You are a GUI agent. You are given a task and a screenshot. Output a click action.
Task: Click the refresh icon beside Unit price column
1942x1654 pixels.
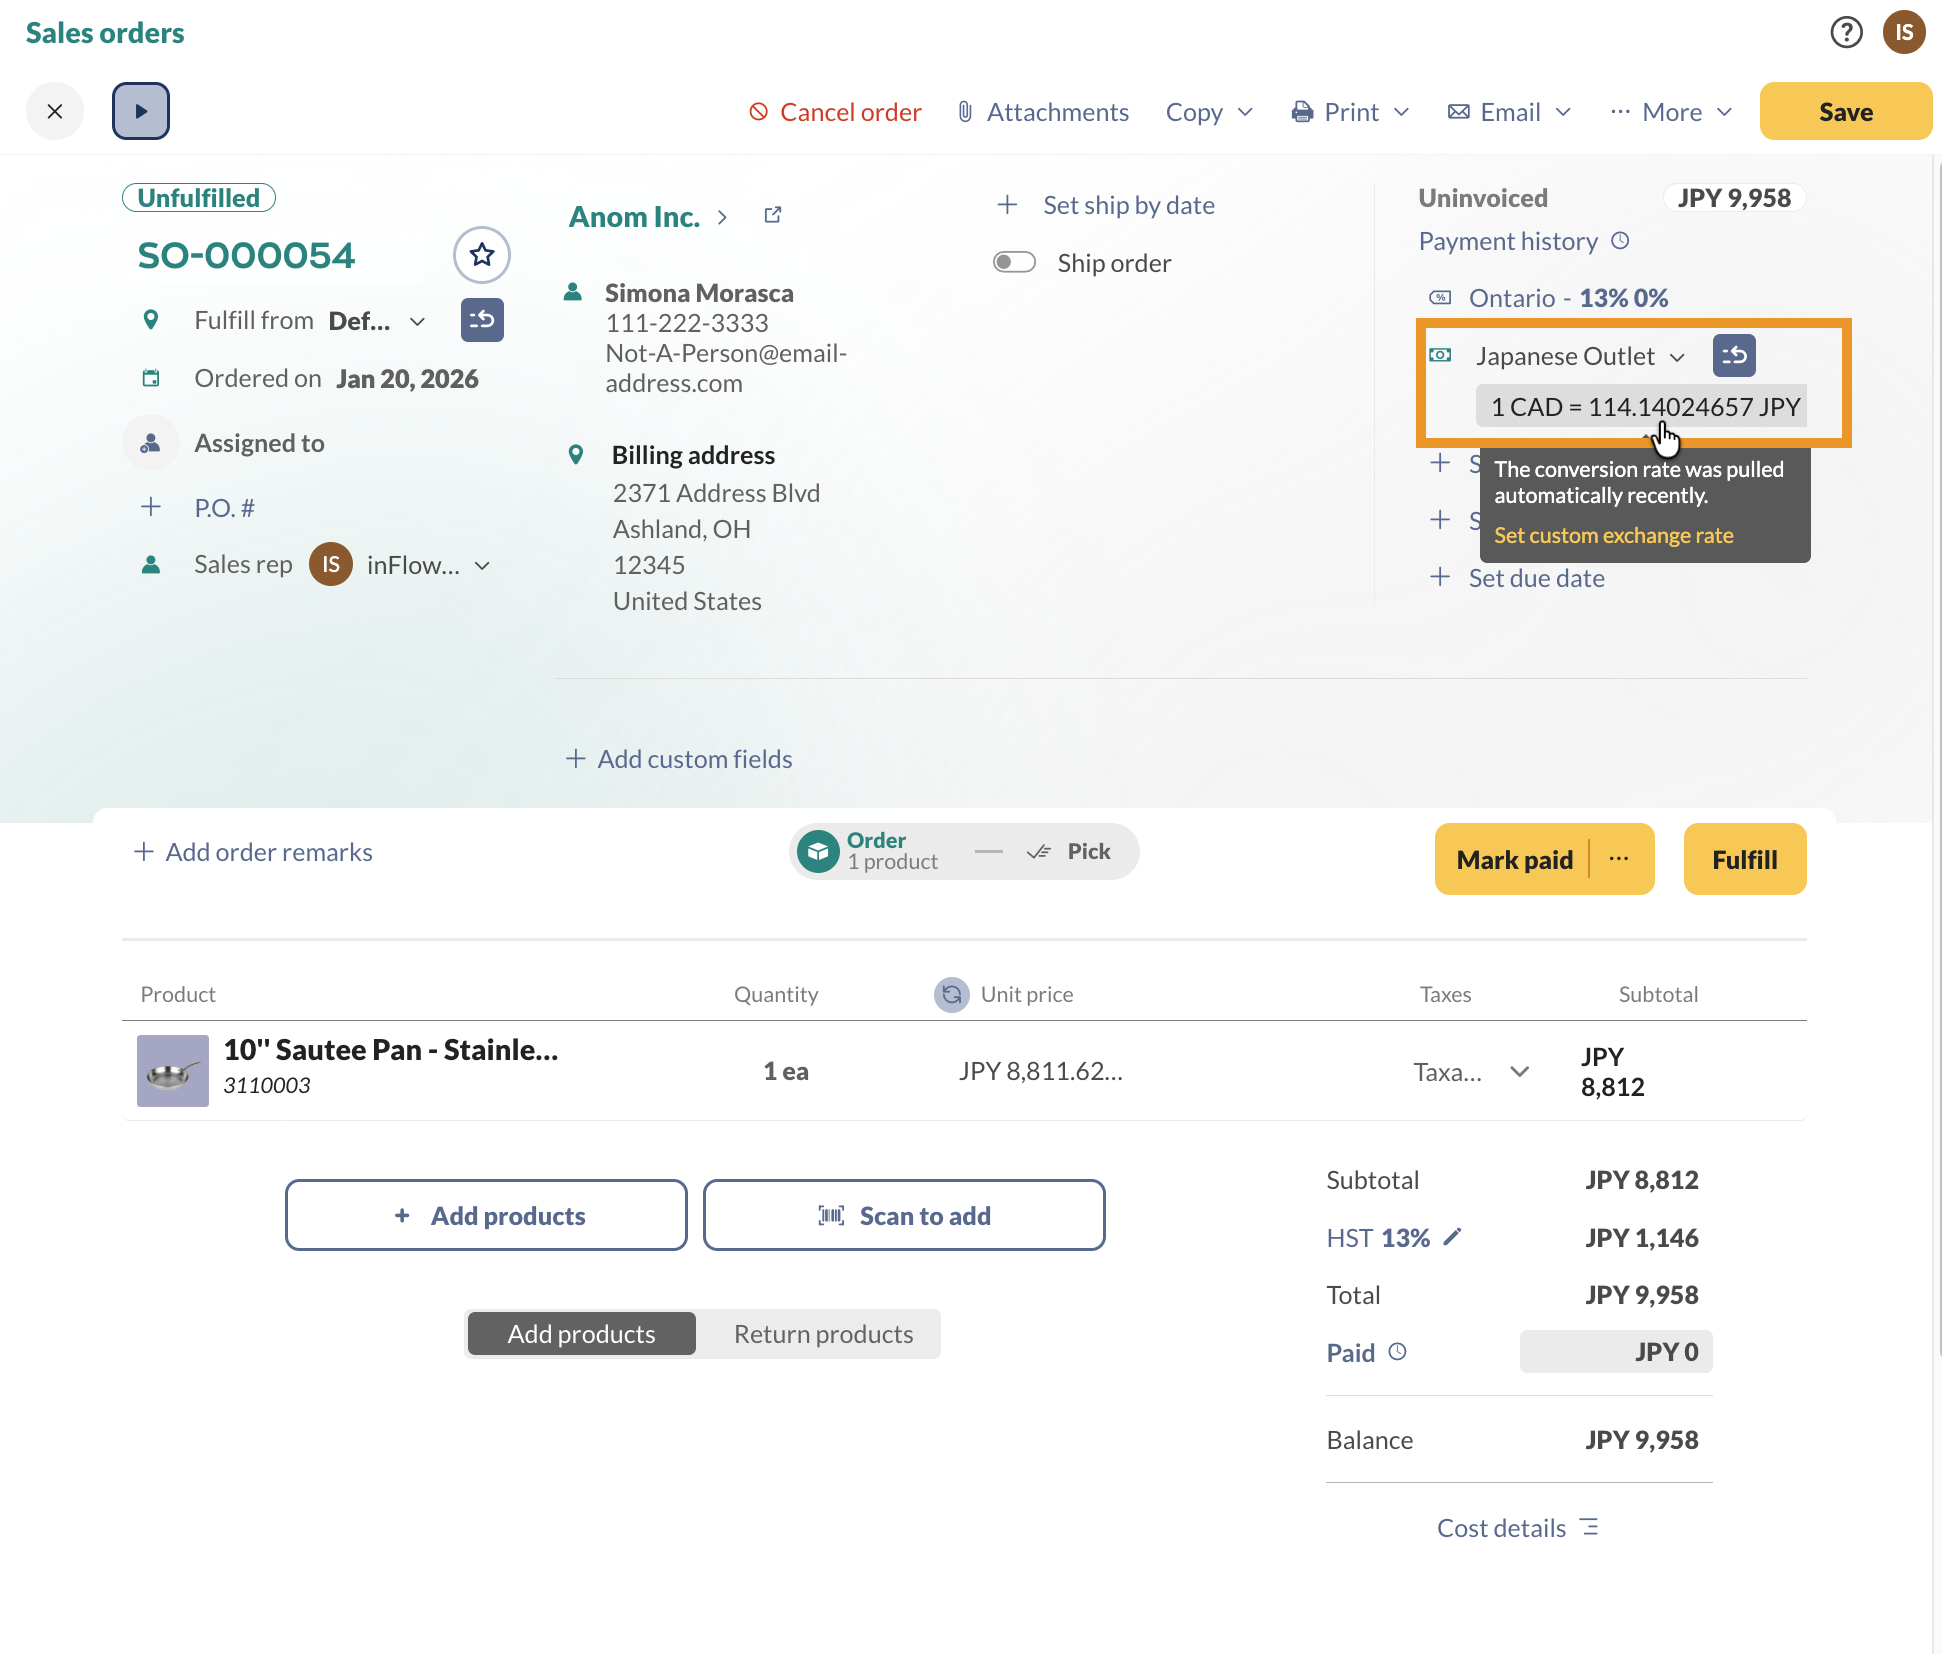(x=951, y=994)
